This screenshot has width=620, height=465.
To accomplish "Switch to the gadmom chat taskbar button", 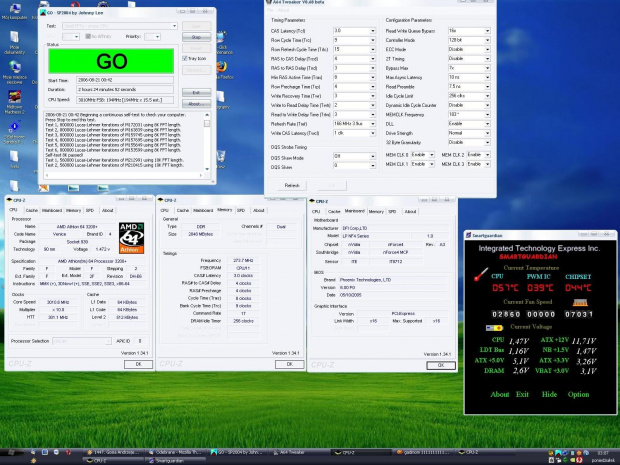I will 422,452.
